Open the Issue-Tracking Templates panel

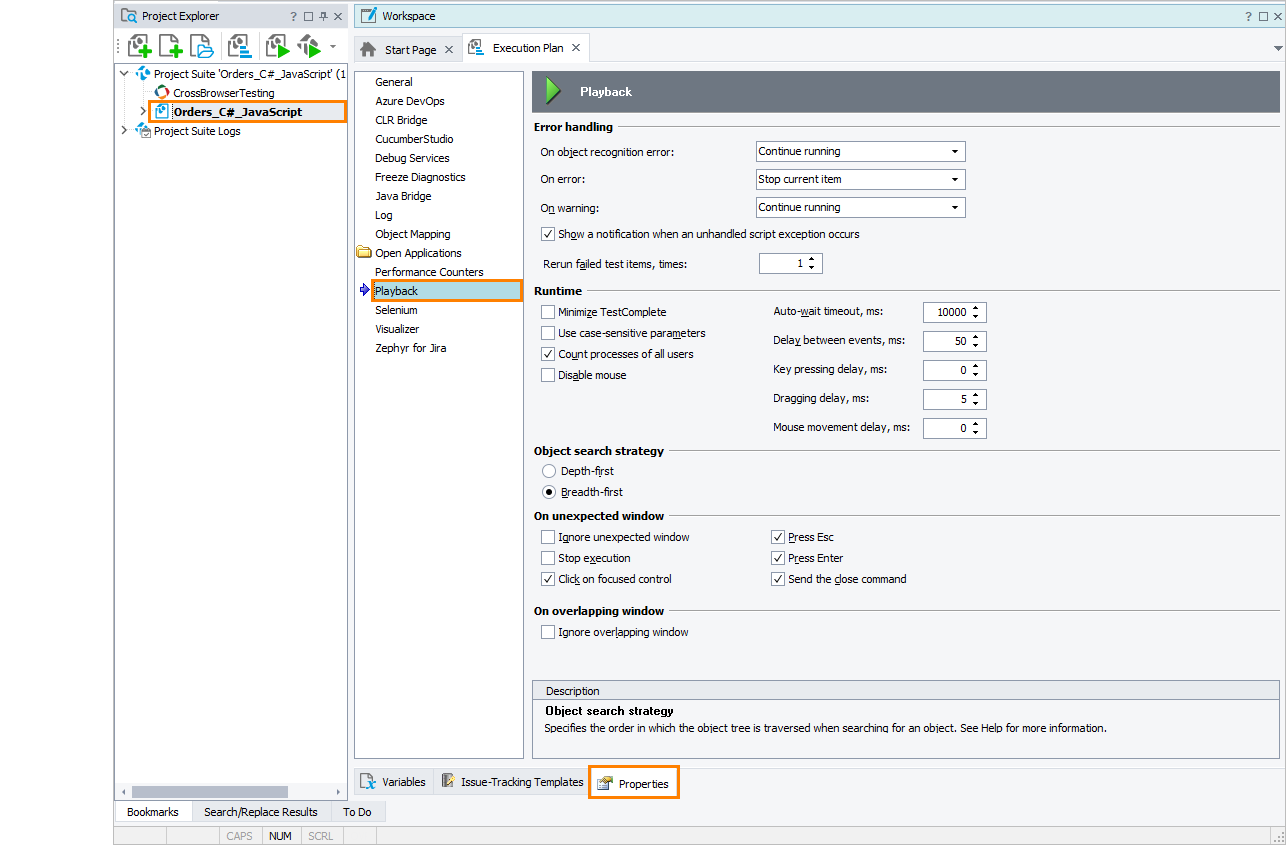(446, 781)
